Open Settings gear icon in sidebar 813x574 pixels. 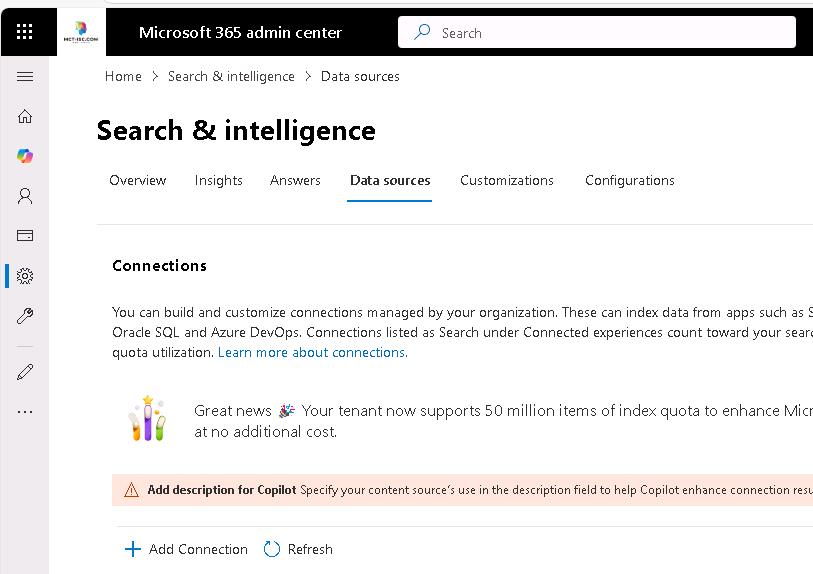(x=25, y=276)
